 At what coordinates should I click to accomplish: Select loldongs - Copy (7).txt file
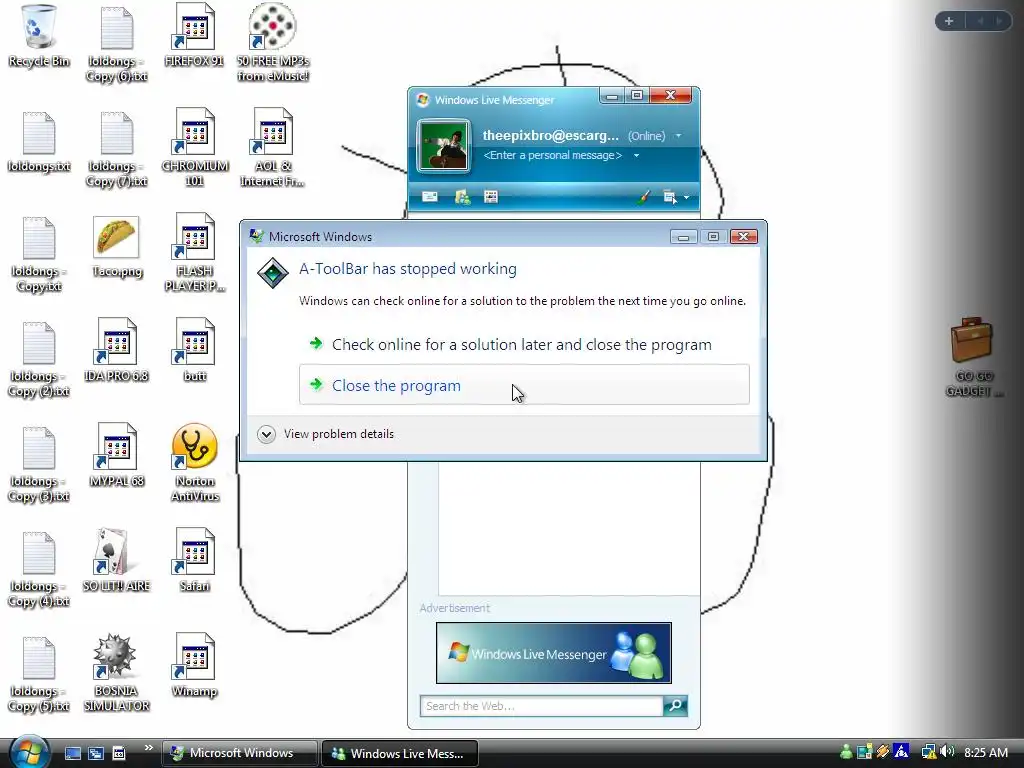click(x=117, y=133)
